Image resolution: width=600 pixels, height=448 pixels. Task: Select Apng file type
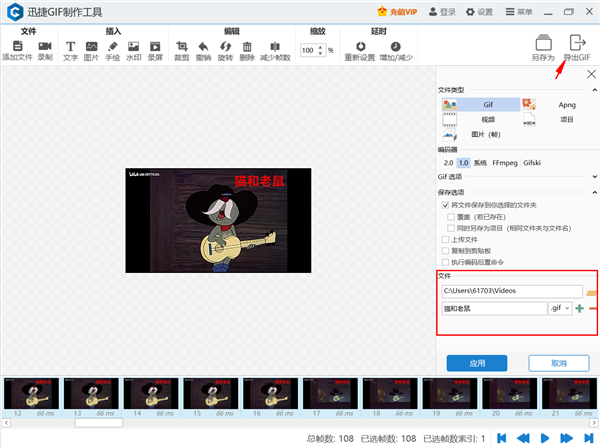tap(559, 104)
